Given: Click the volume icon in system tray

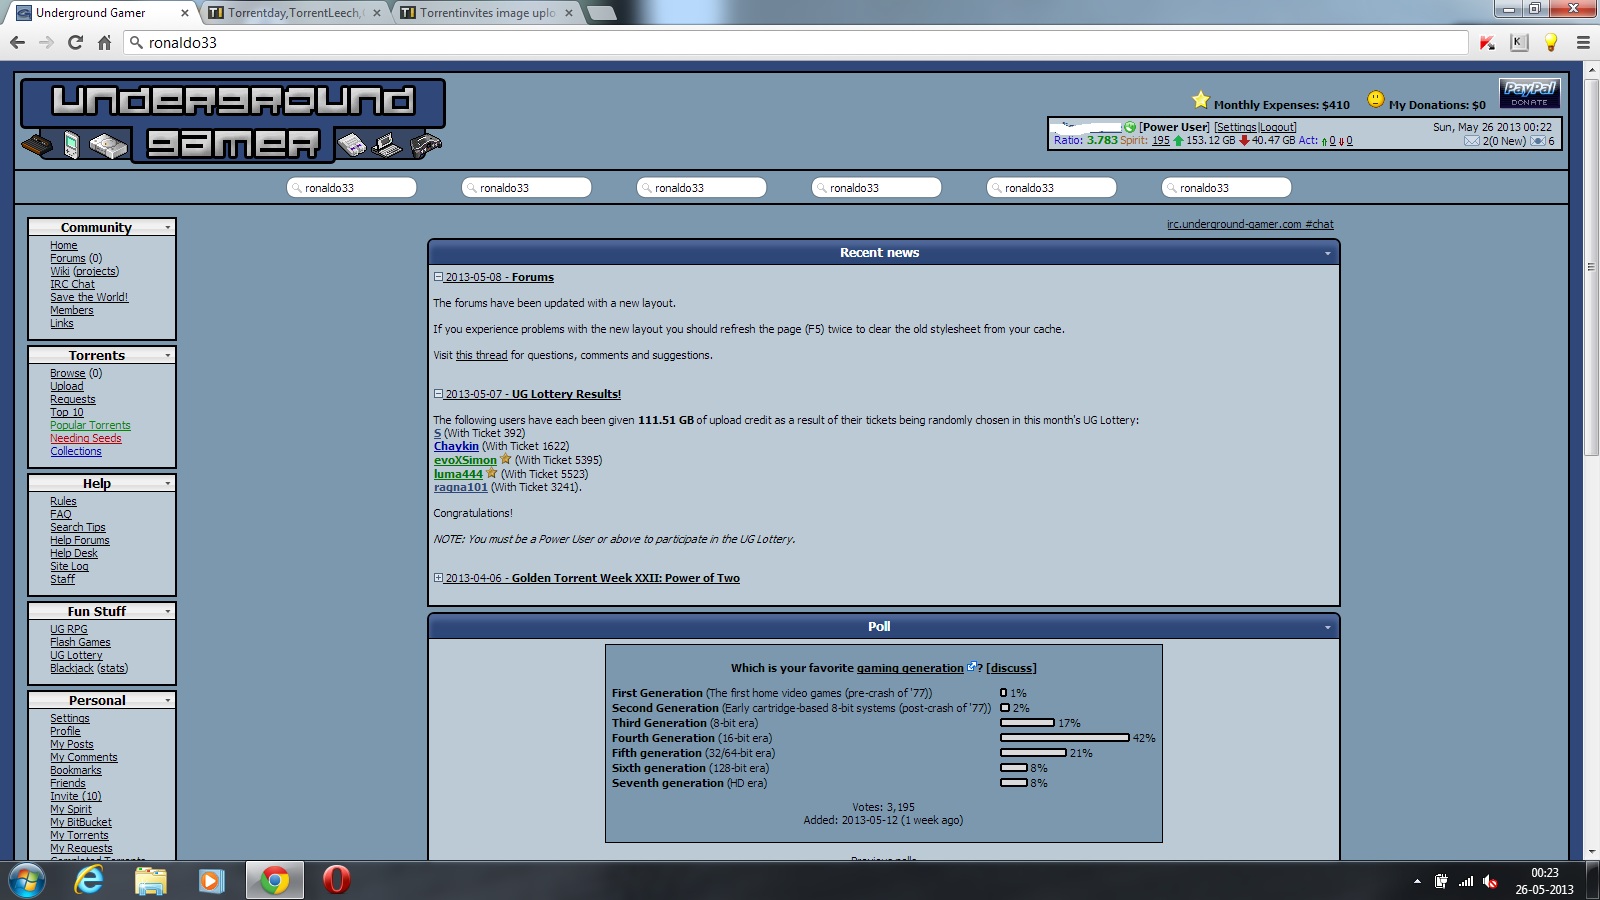Looking at the screenshot, I should [1490, 881].
